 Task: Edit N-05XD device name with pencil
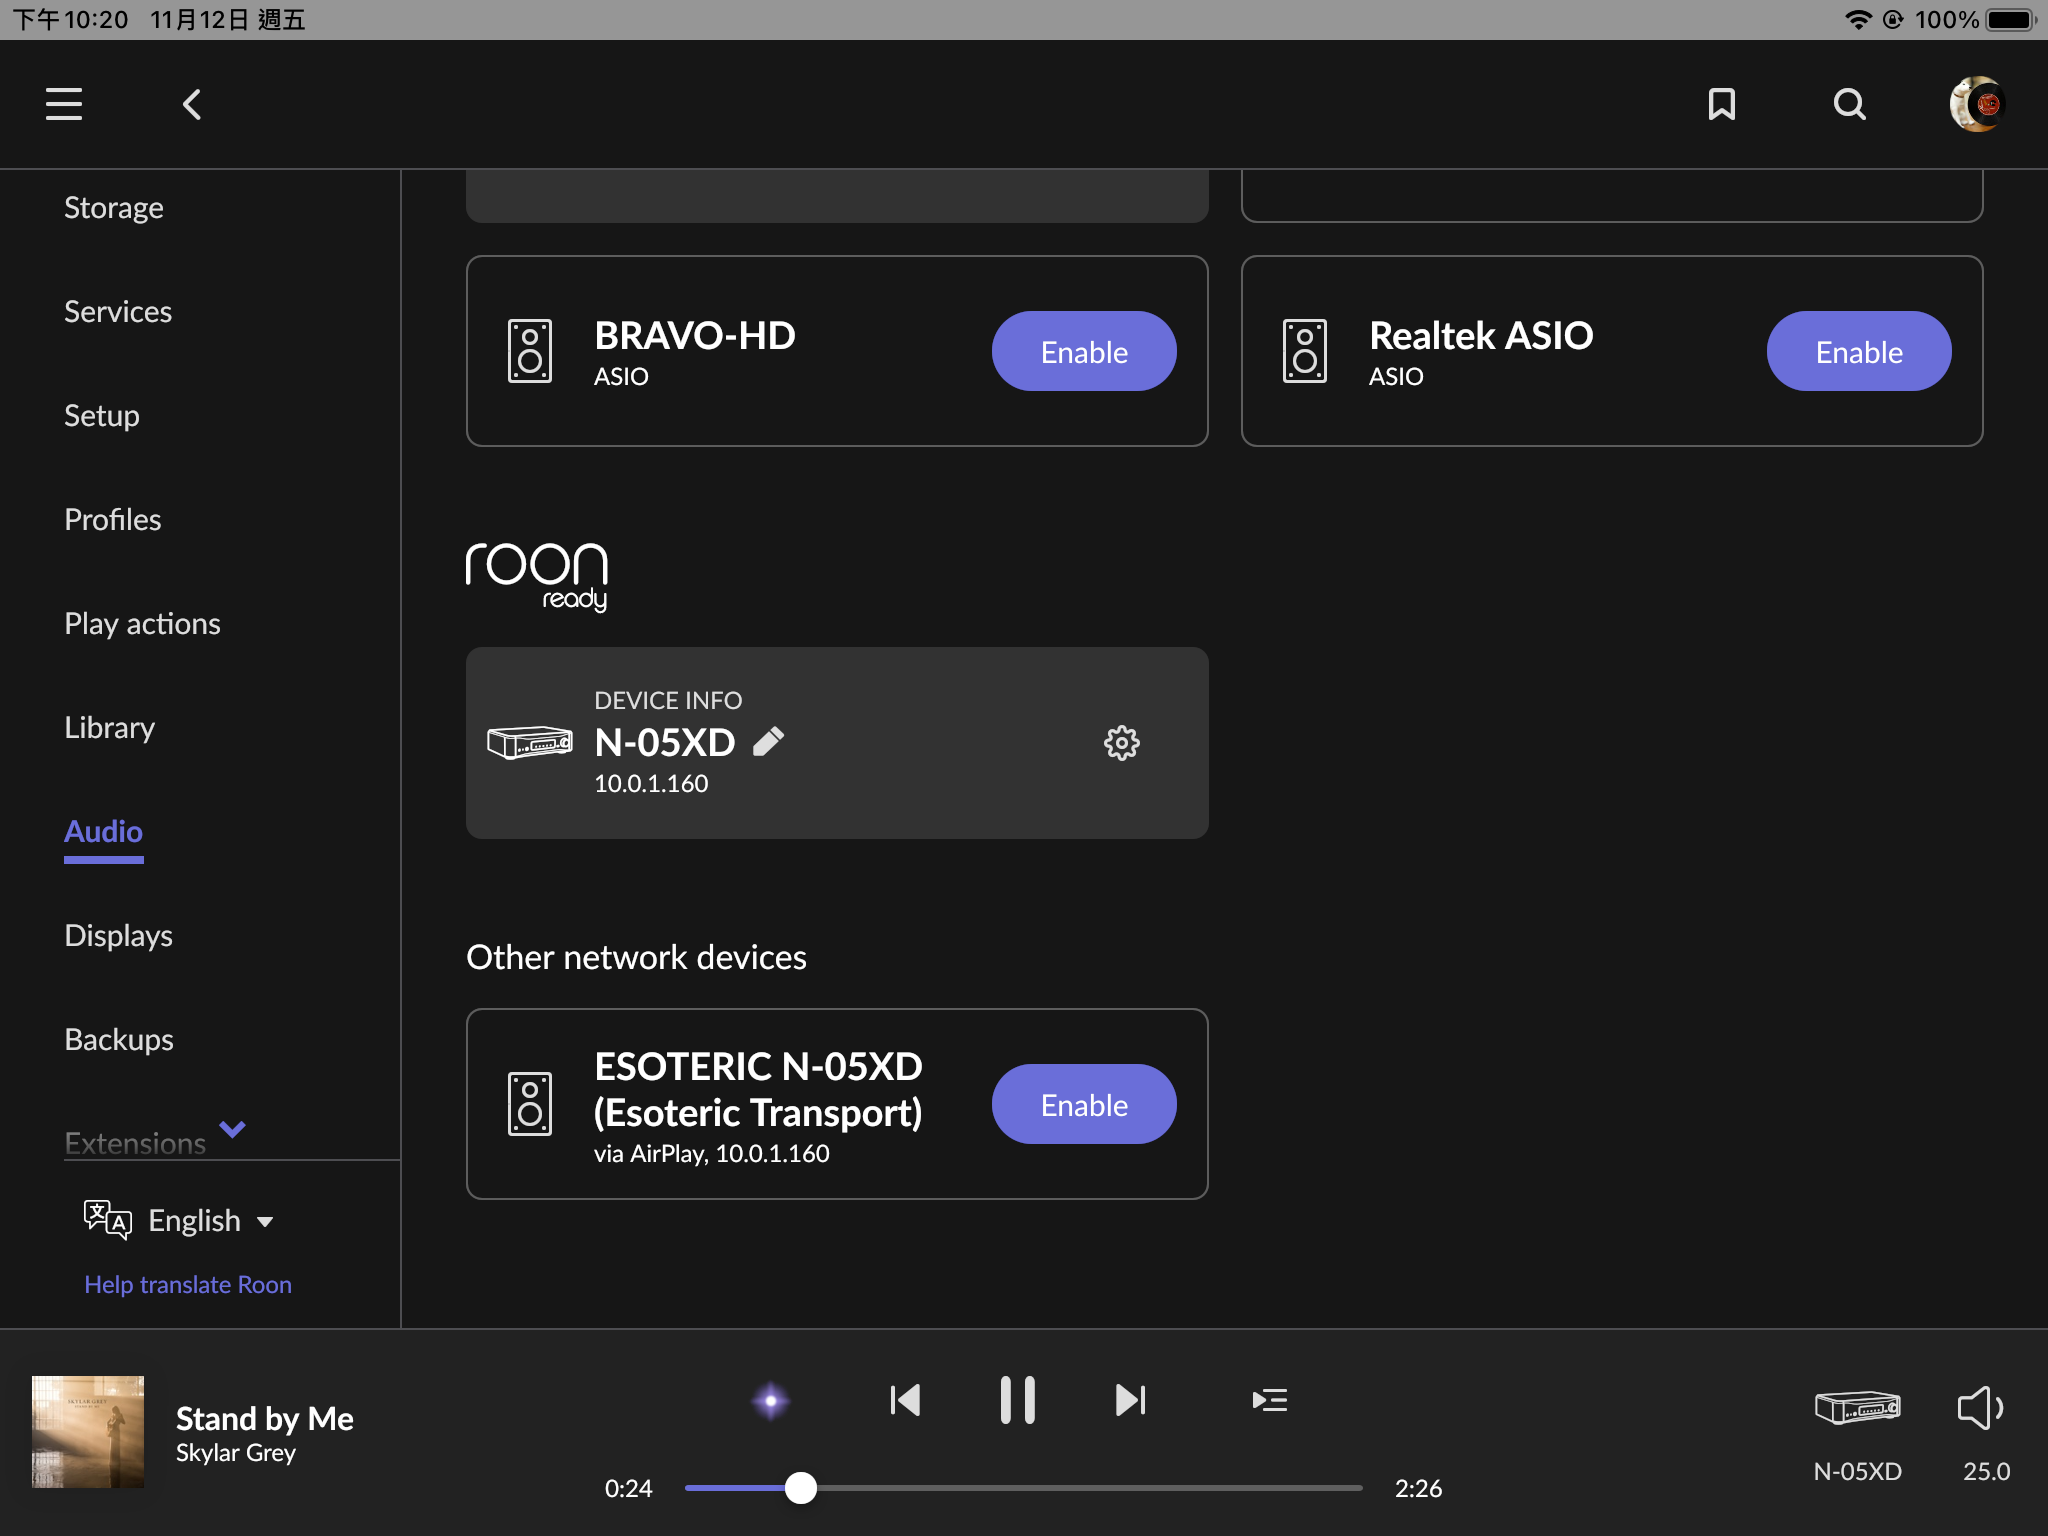pyautogui.click(x=768, y=742)
